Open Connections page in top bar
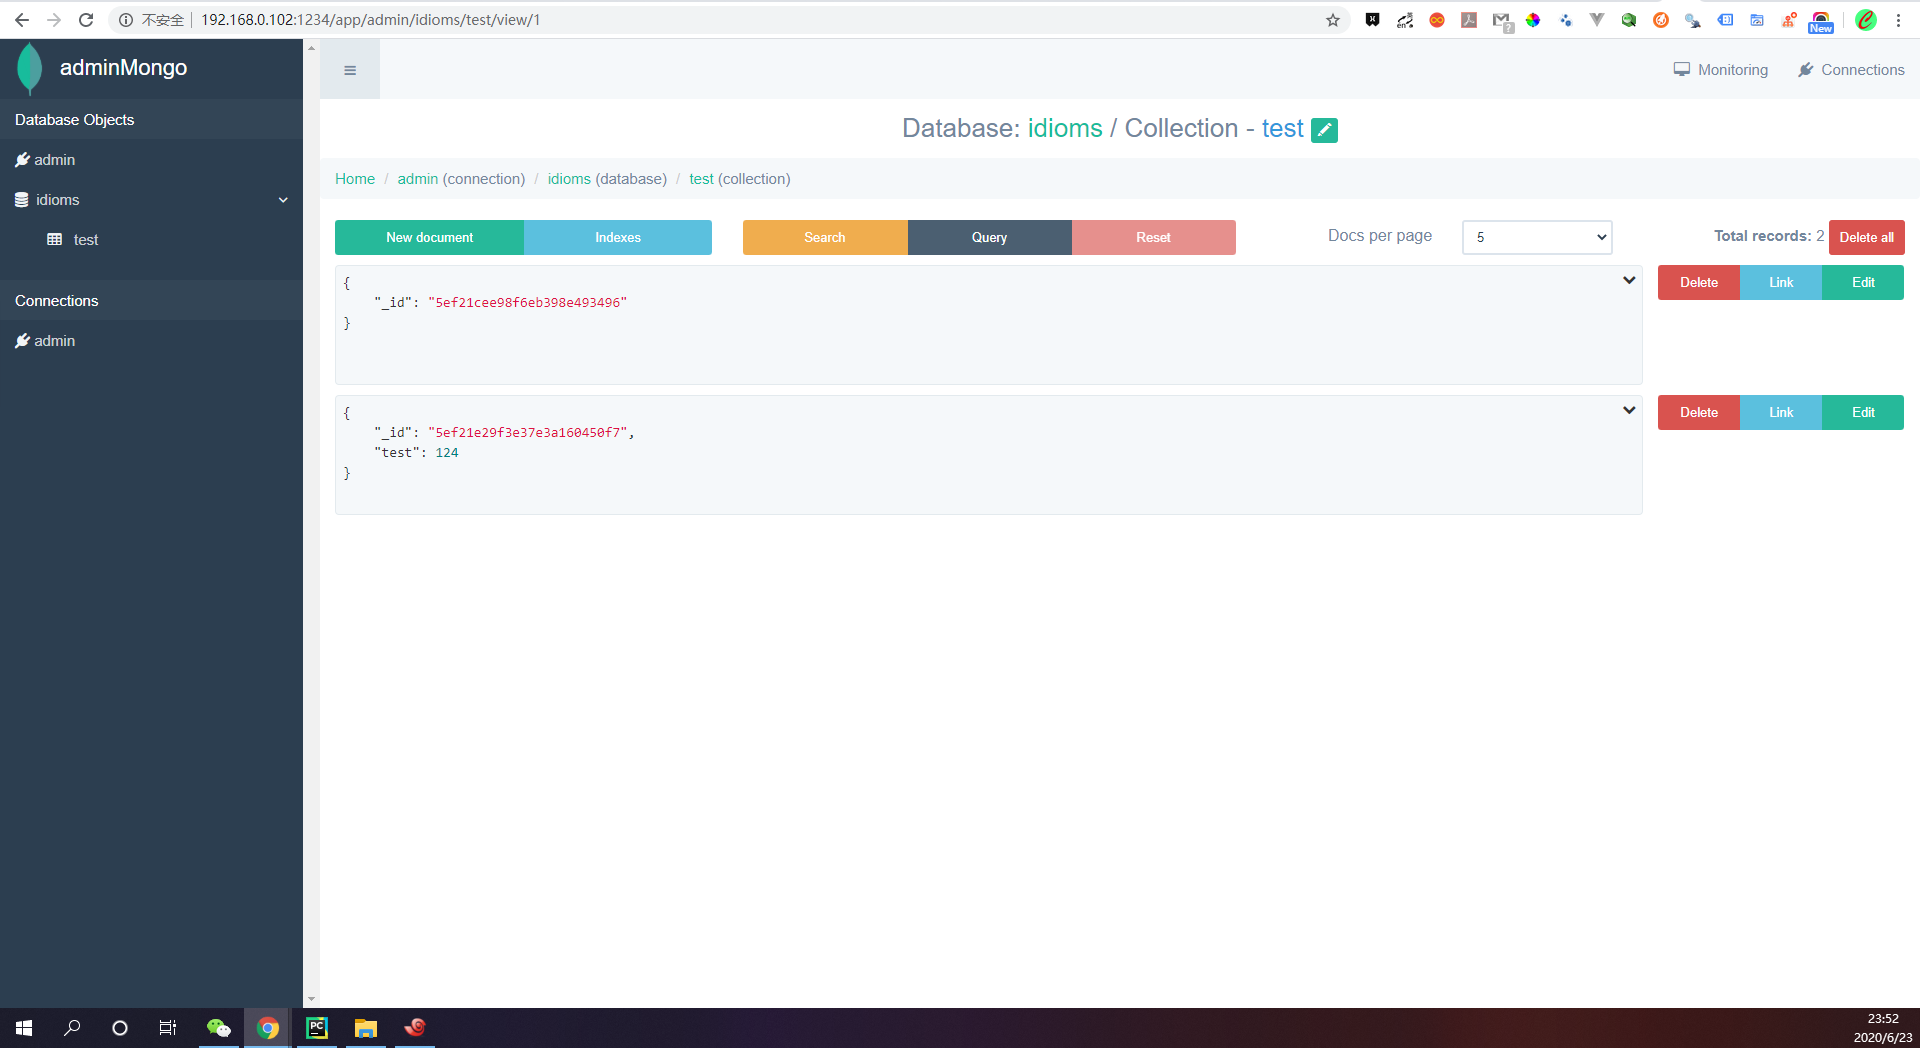 [1851, 70]
